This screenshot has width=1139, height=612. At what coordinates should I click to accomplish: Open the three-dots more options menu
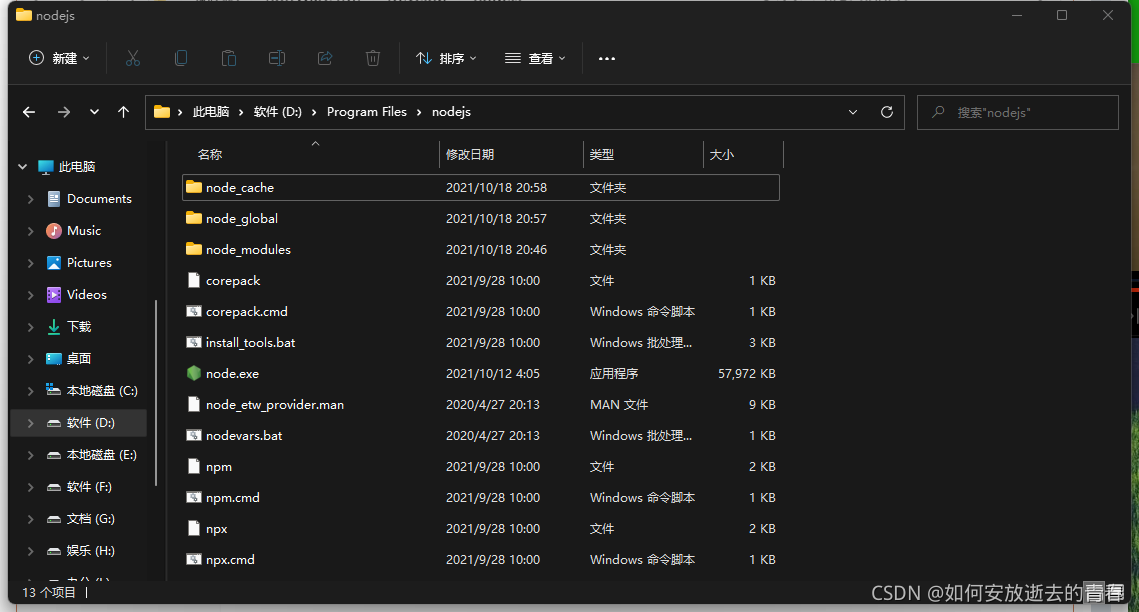(607, 58)
